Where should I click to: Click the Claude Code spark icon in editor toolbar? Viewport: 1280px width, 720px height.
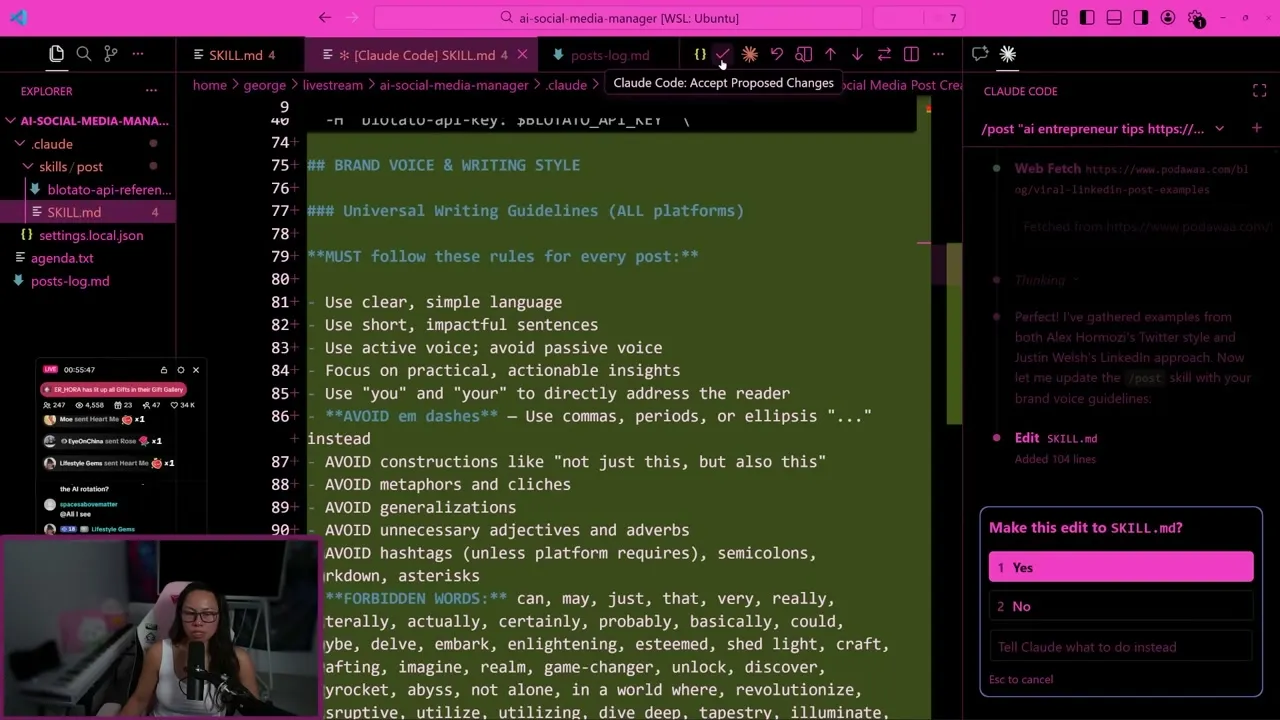pos(749,54)
